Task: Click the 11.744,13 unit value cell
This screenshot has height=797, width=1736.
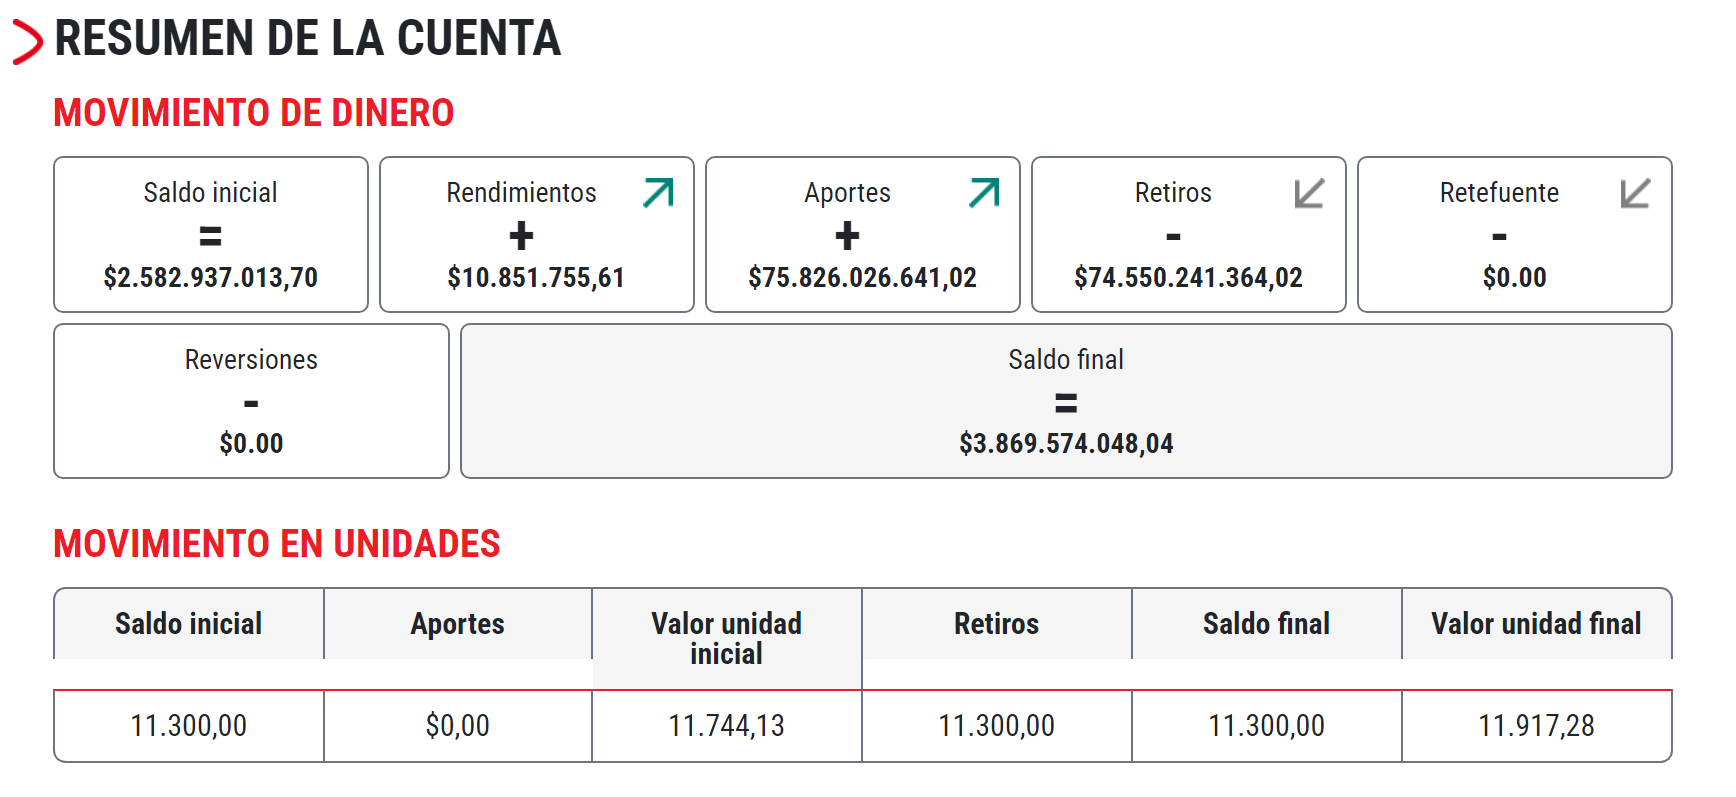Action: point(726,725)
